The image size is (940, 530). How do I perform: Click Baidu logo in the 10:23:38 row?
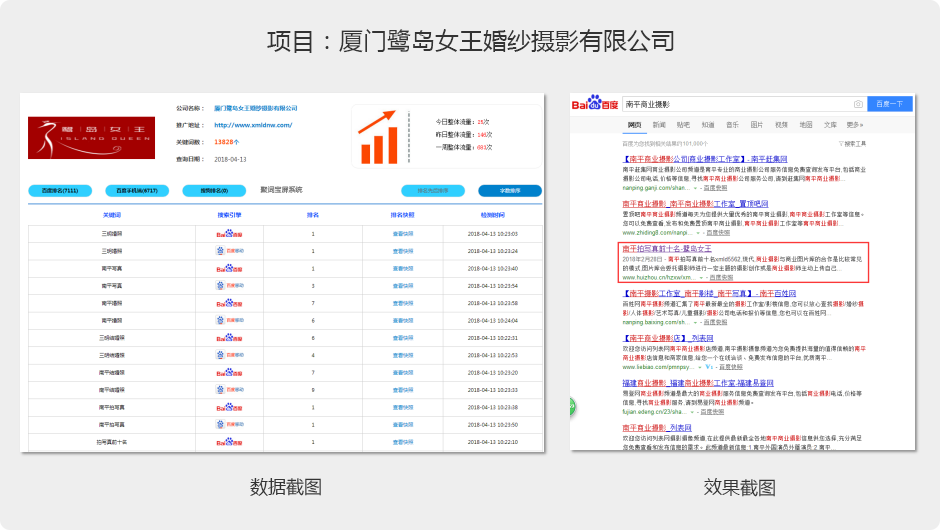tap(229, 408)
